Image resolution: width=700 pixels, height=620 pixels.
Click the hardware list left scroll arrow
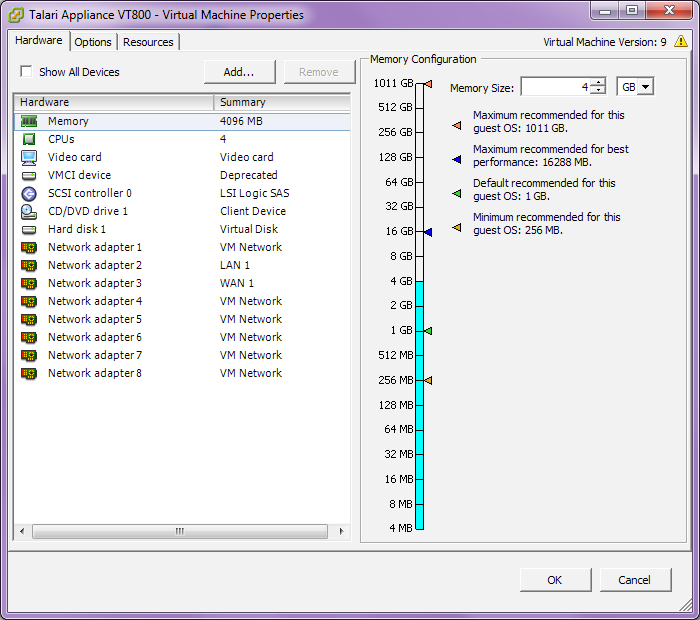22,531
